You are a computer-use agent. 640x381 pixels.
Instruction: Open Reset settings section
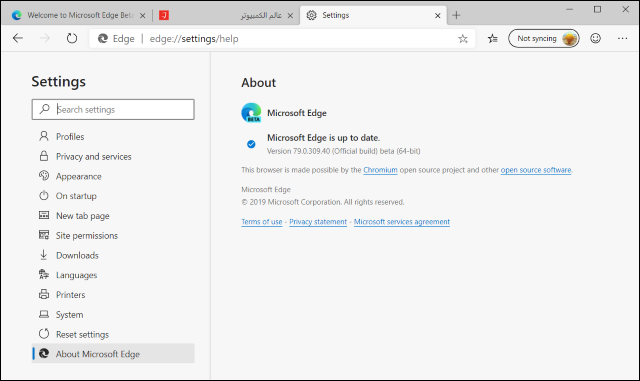(113, 334)
